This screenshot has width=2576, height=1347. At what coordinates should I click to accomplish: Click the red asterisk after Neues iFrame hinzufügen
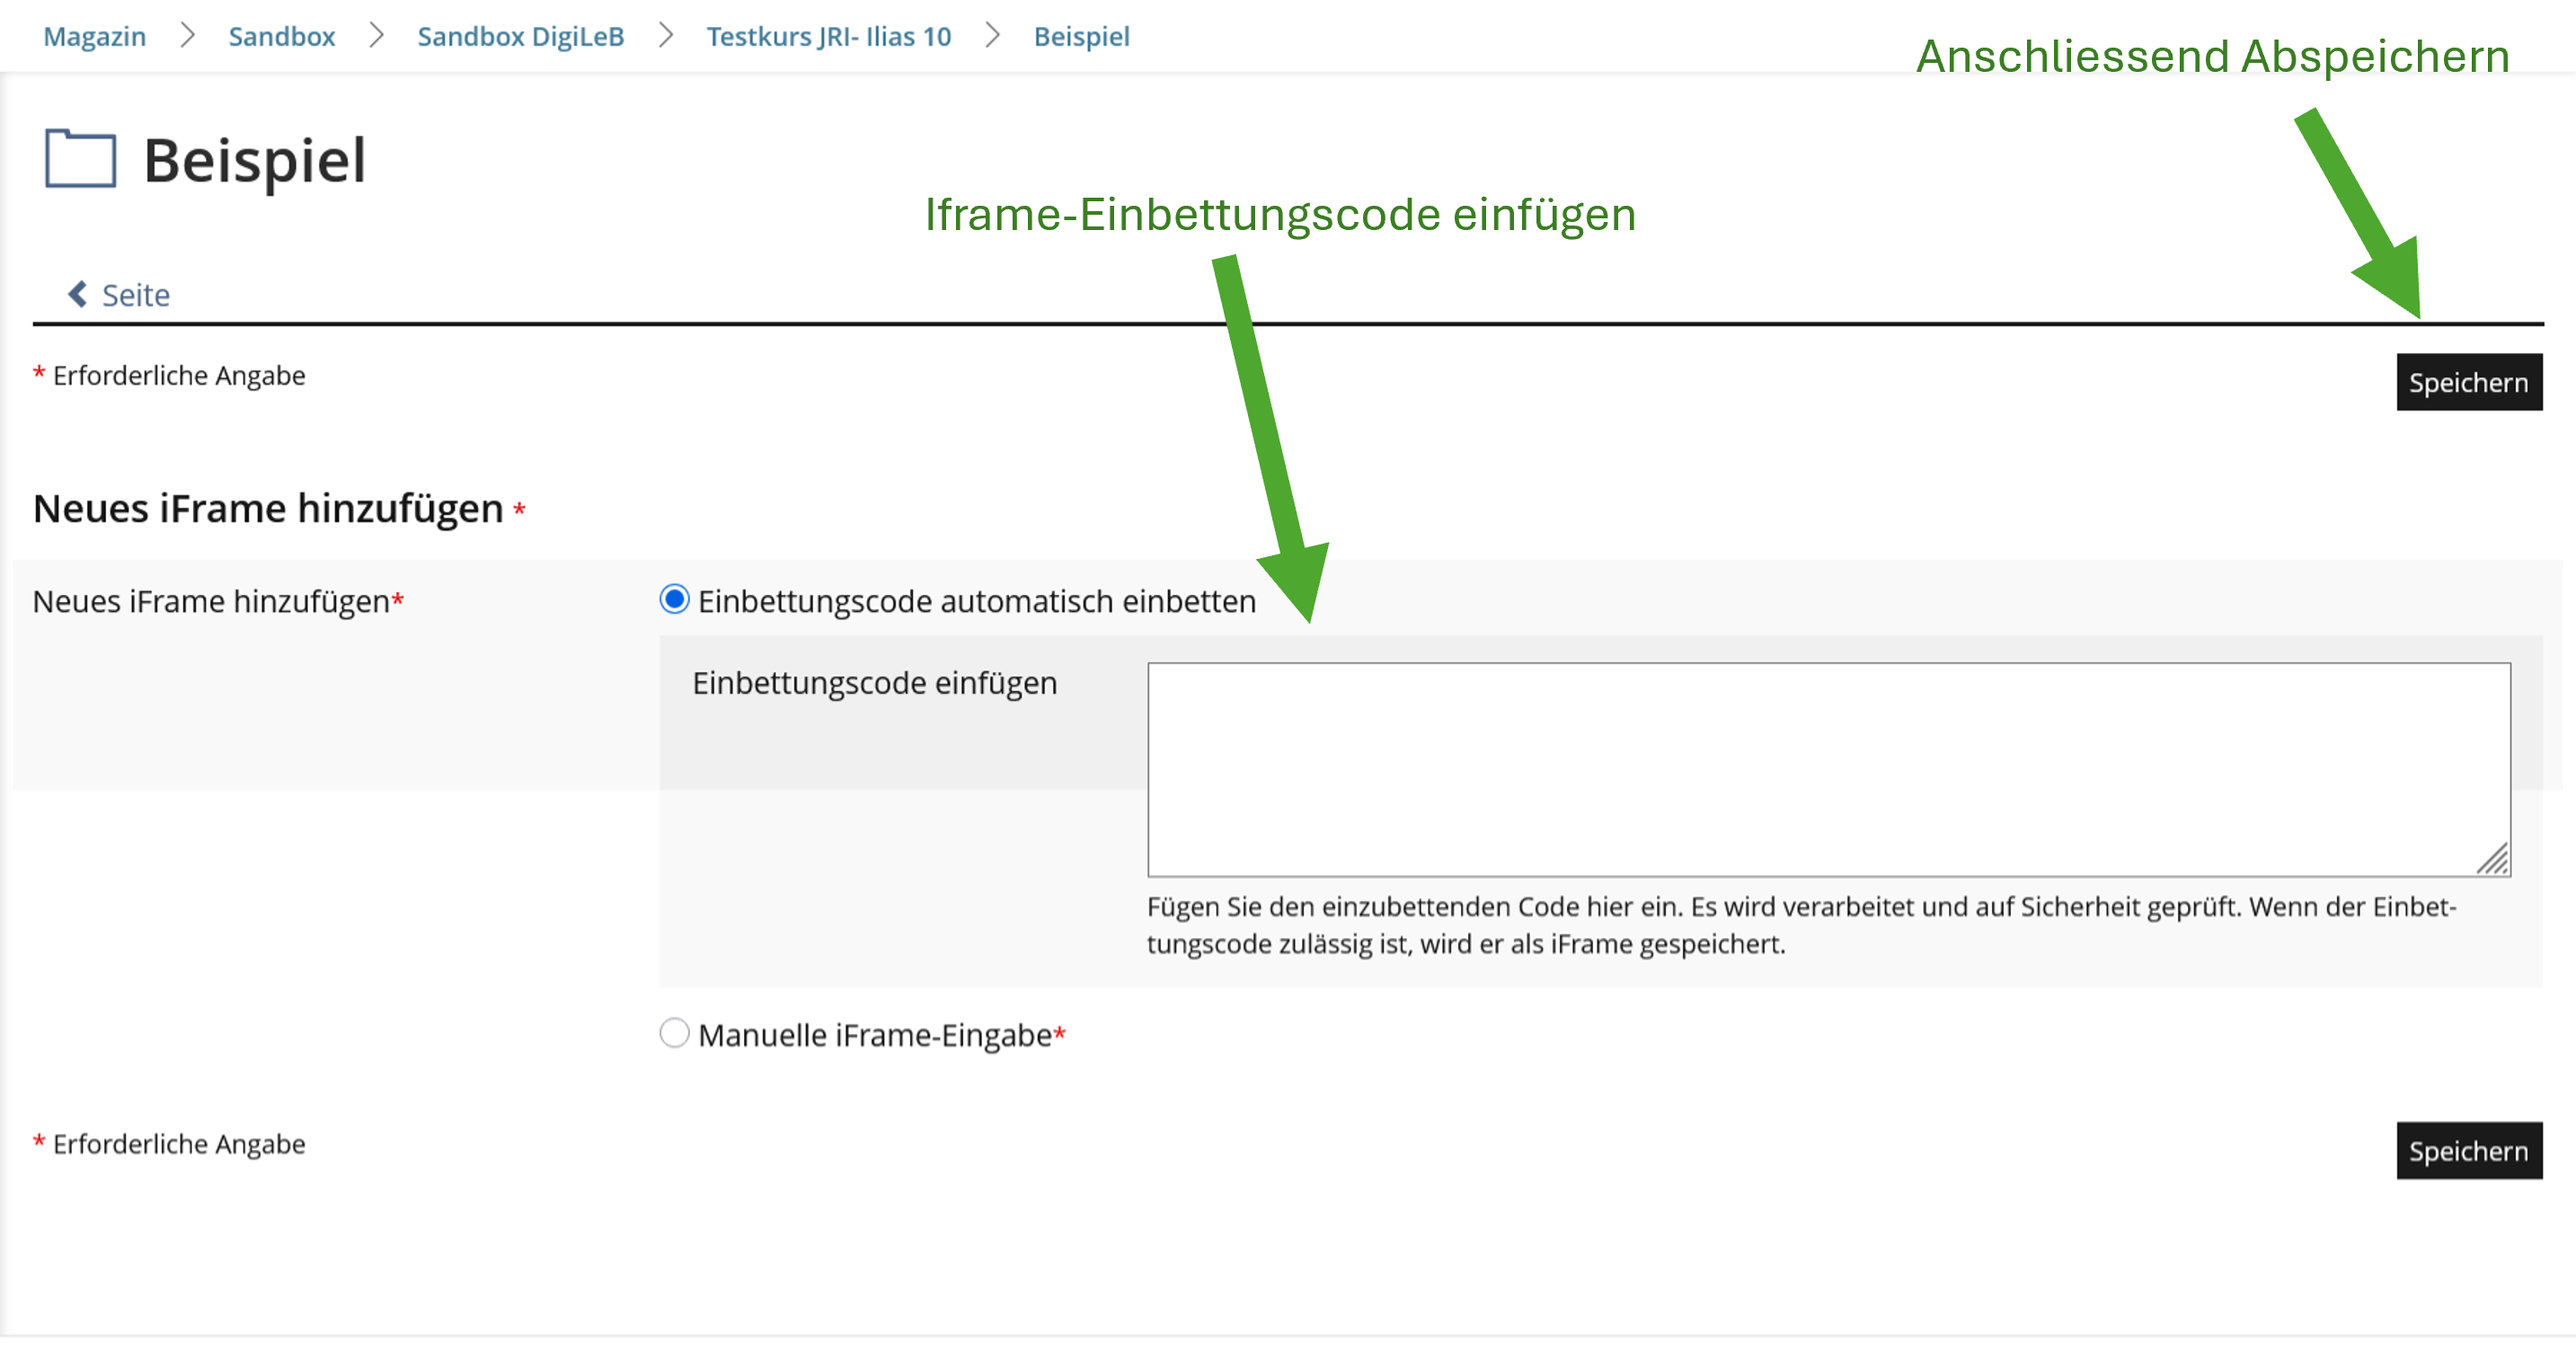pyautogui.click(x=398, y=600)
